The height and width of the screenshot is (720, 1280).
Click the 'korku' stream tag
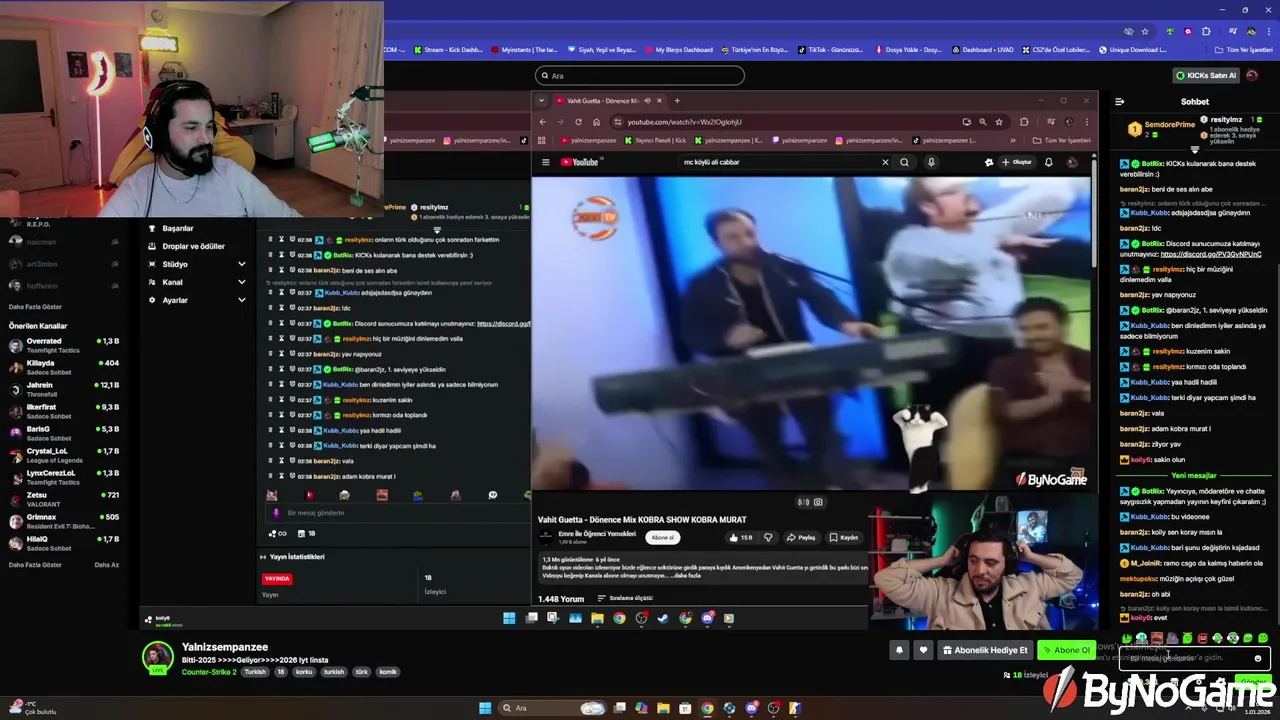pyautogui.click(x=303, y=672)
